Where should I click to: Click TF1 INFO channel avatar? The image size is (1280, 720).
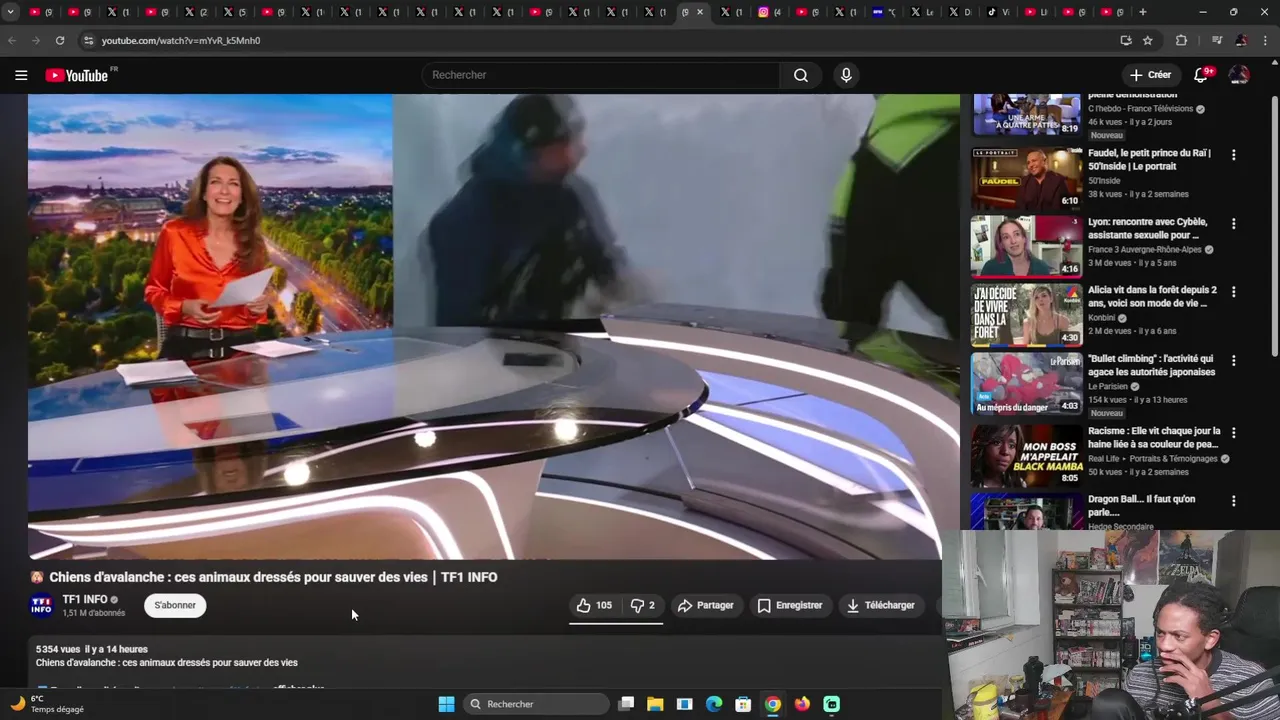point(41,605)
